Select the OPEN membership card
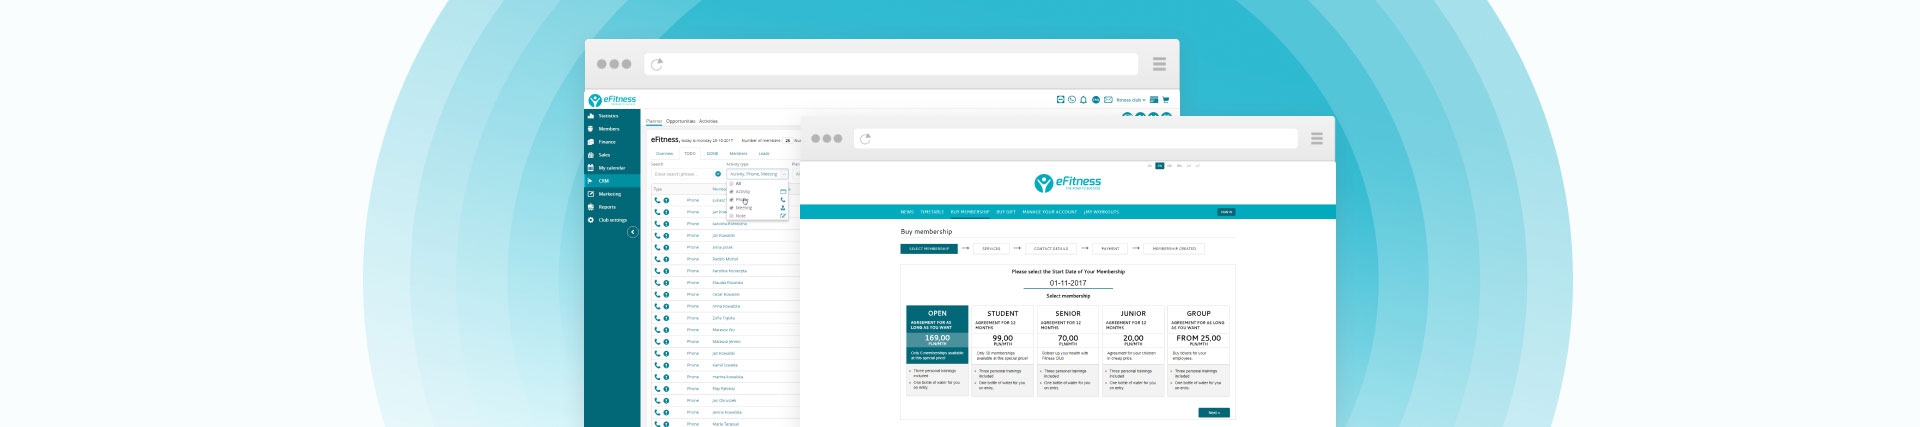 point(937,350)
